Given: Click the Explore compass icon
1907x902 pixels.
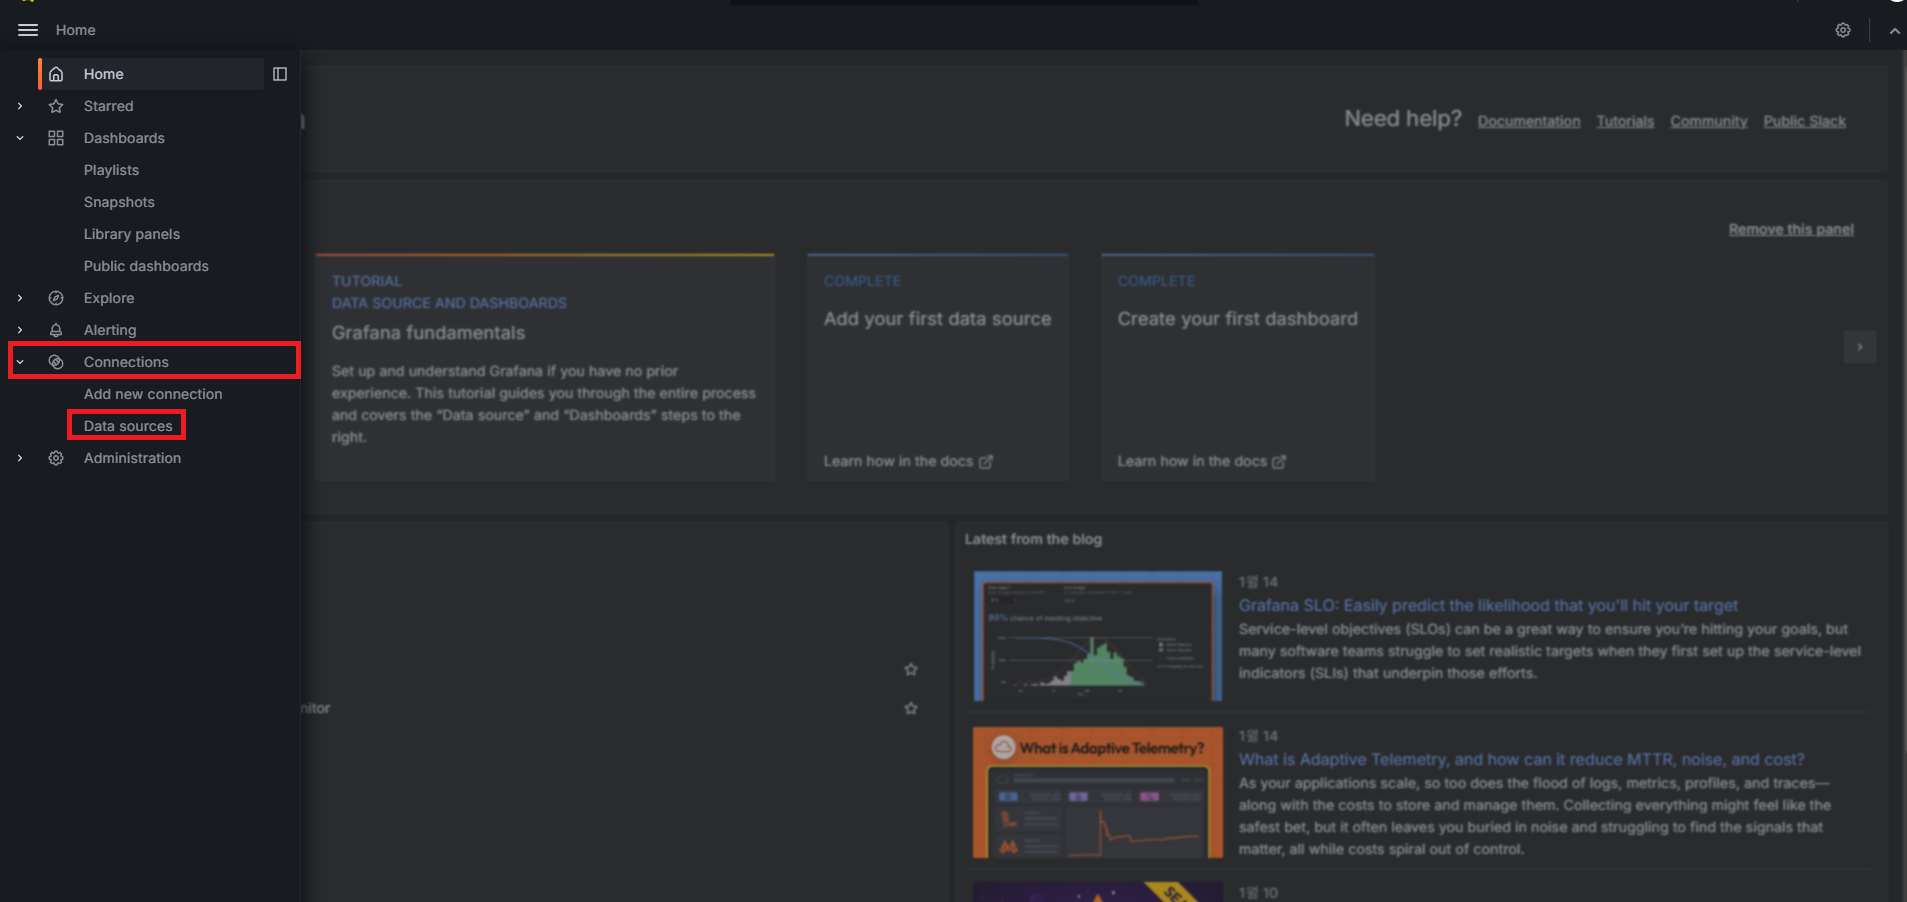Looking at the screenshot, I should (x=56, y=298).
